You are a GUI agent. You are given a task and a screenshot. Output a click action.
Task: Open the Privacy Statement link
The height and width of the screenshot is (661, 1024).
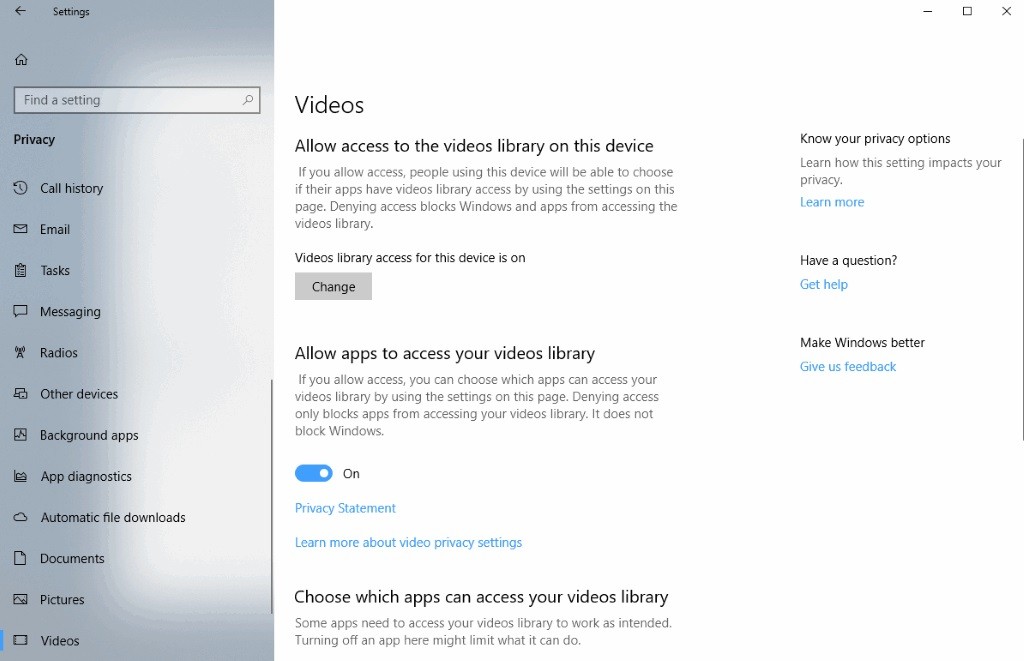coord(345,508)
